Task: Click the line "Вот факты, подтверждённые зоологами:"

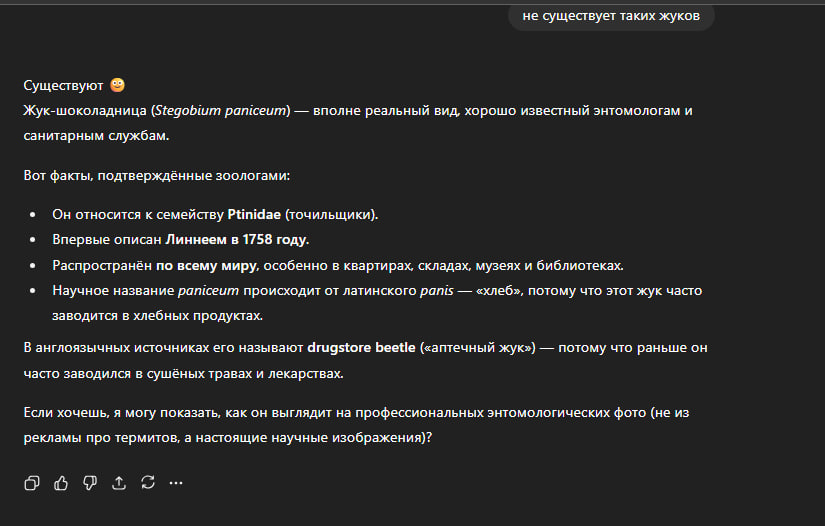Action: pyautogui.click(x=156, y=176)
